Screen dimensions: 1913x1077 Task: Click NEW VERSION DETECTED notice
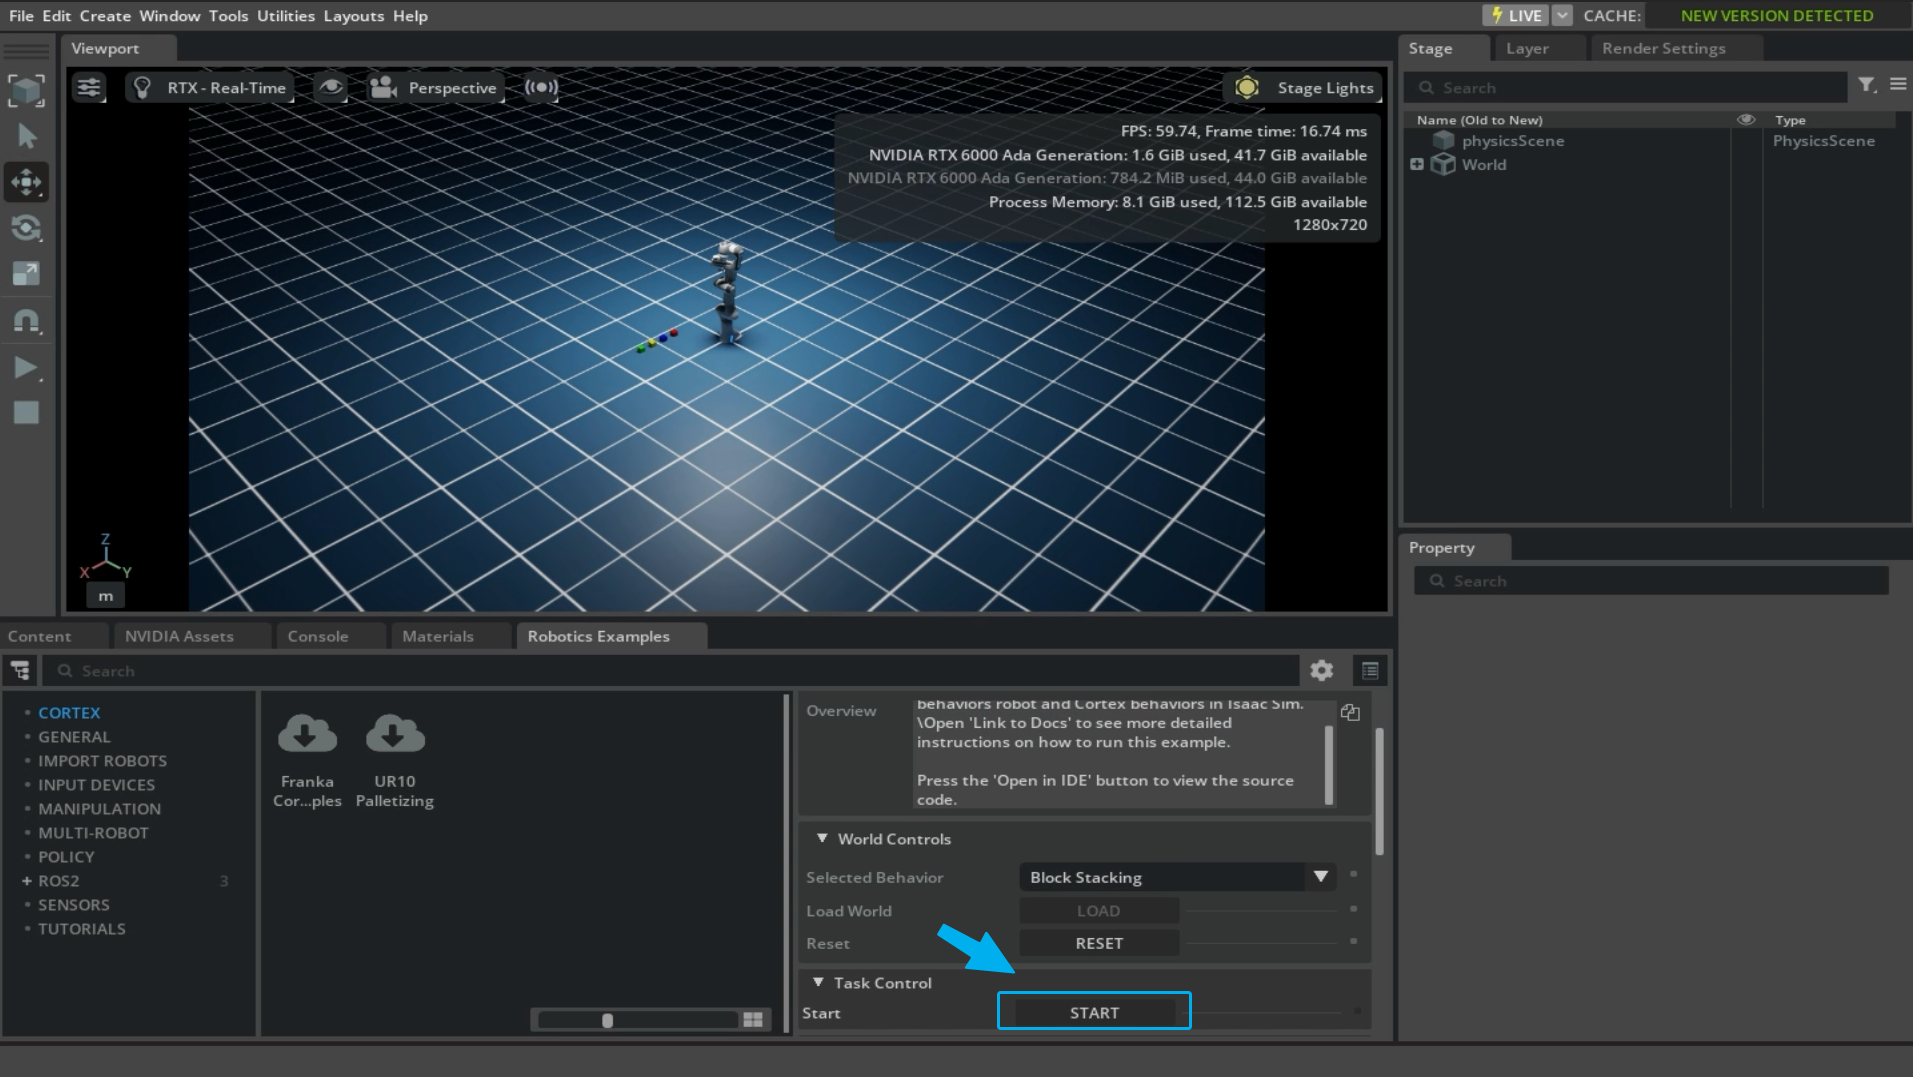pos(1777,15)
